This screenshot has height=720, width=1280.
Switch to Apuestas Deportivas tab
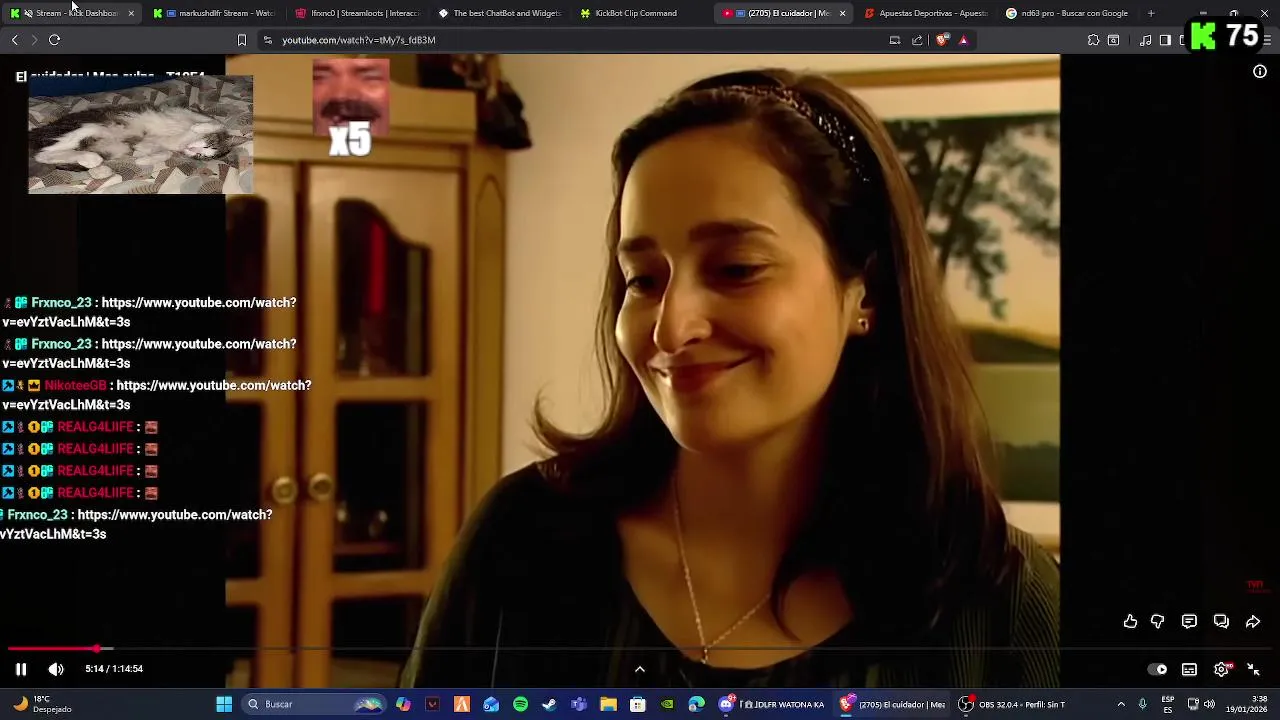click(x=925, y=13)
